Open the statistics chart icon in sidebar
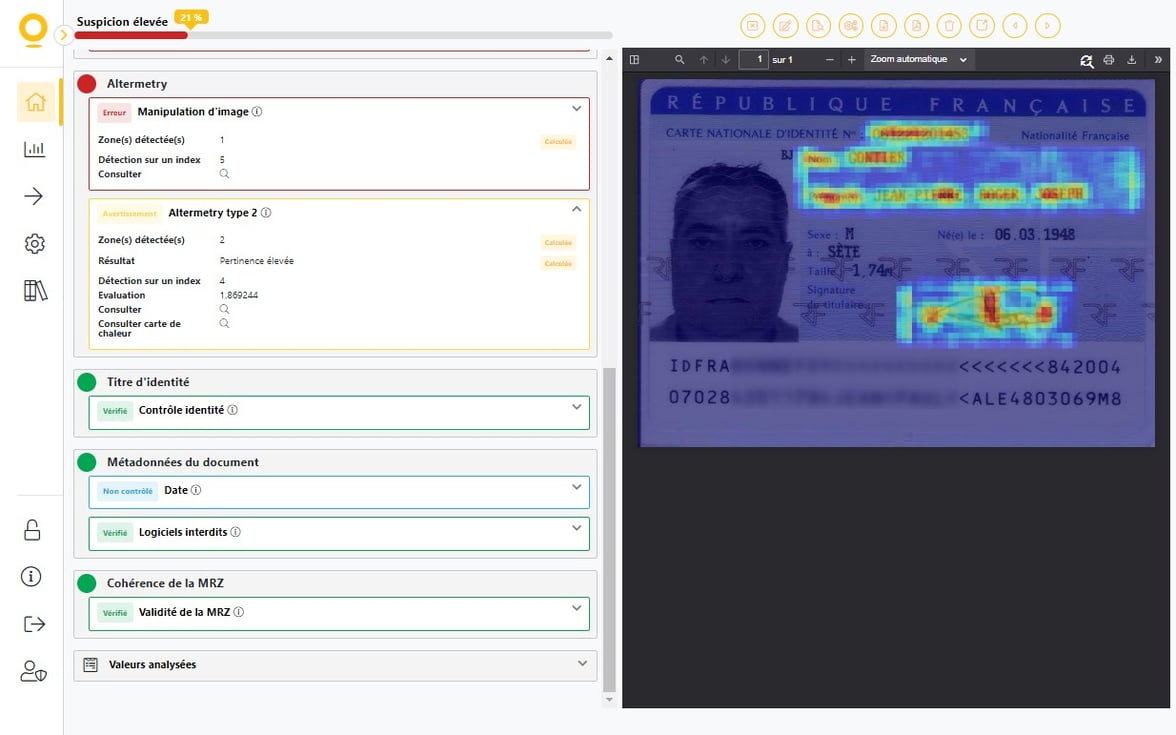Viewport: 1176px width, 735px height. [35, 149]
